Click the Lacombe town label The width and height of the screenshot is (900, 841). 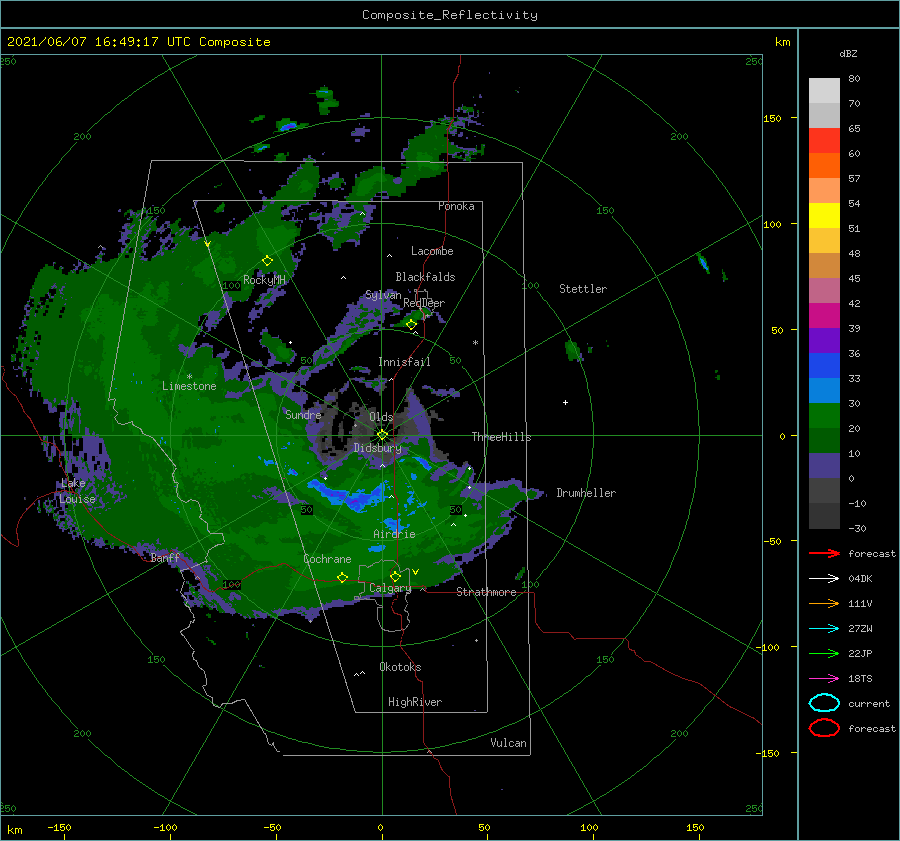click(432, 251)
